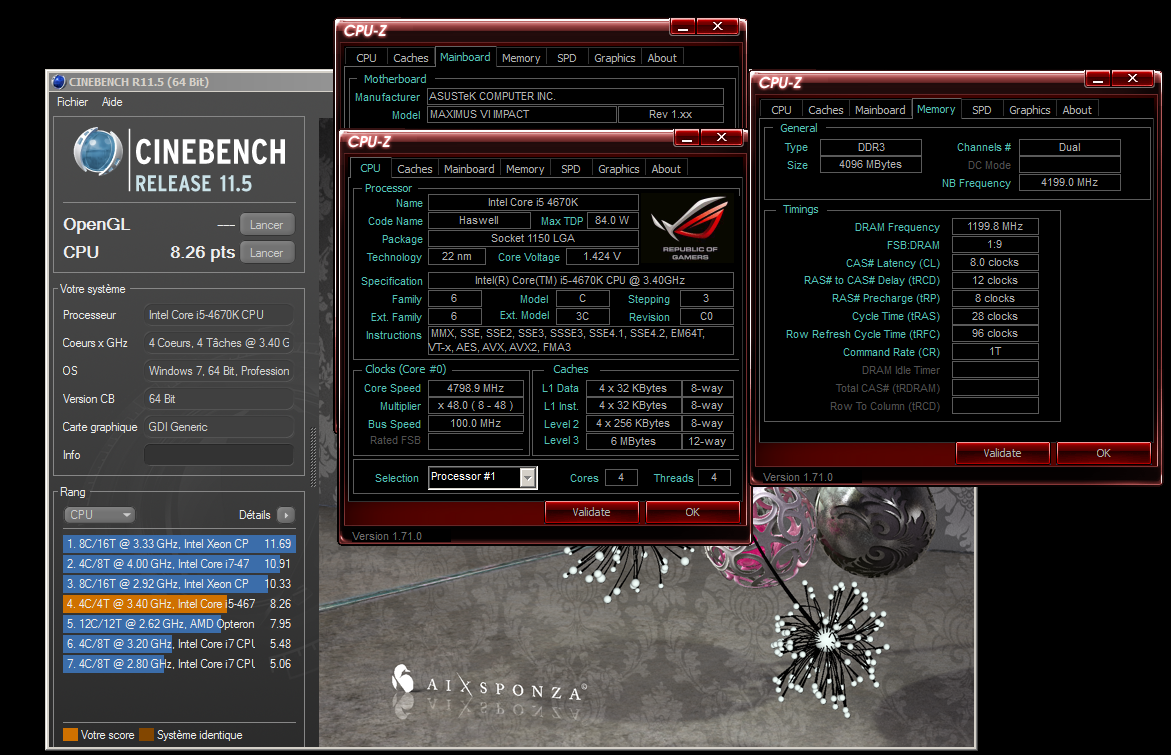Open the CPU ranking dropdown in Rang
The image size is (1171, 755).
click(x=99, y=515)
